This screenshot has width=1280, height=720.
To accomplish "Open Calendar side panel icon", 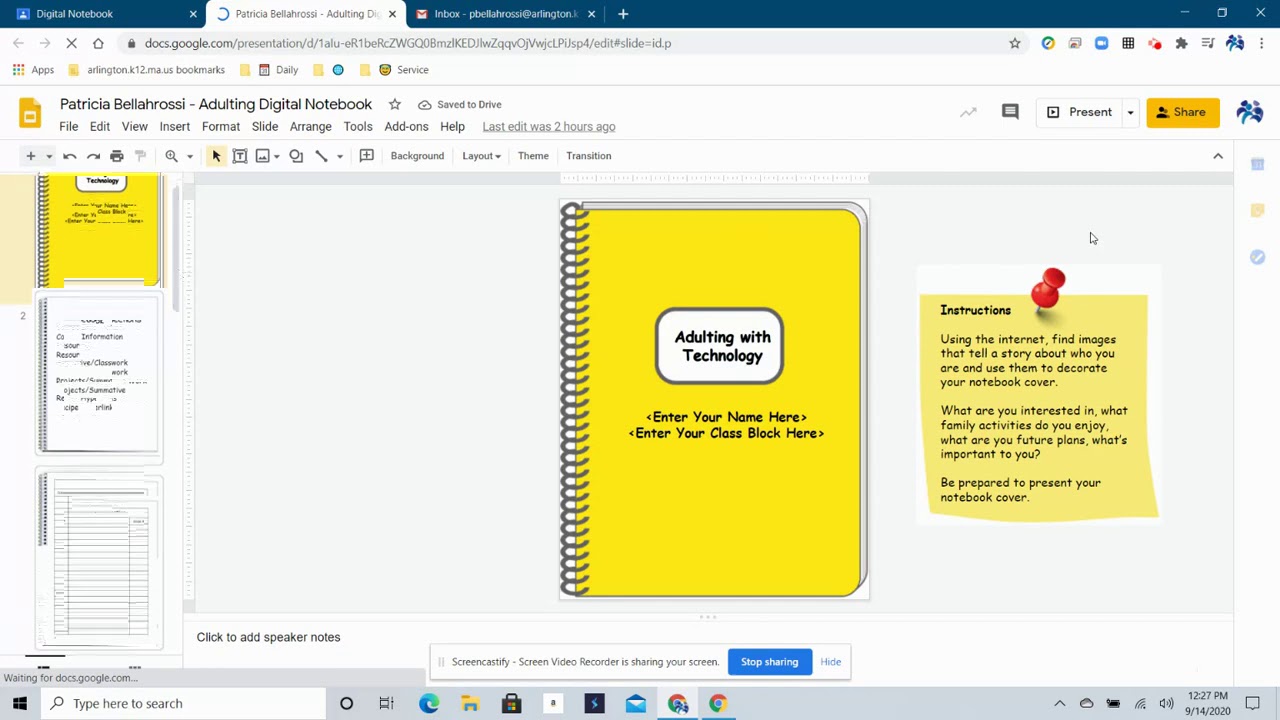I will point(1258,164).
